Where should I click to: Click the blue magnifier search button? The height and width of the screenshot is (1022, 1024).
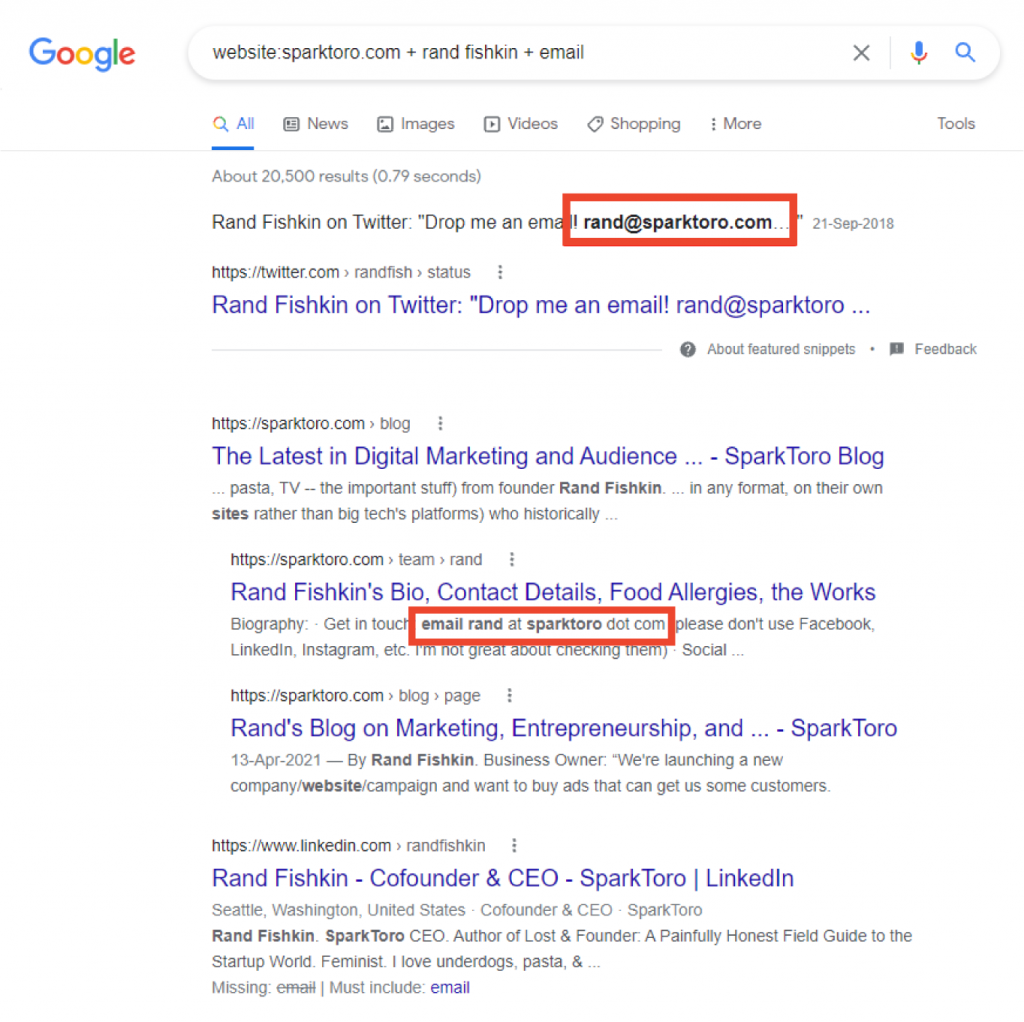(x=965, y=53)
